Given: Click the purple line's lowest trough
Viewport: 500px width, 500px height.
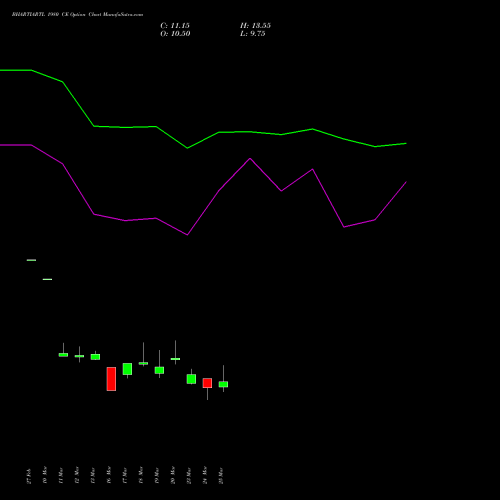Looking at the screenshot, I should pyautogui.click(x=187, y=235).
